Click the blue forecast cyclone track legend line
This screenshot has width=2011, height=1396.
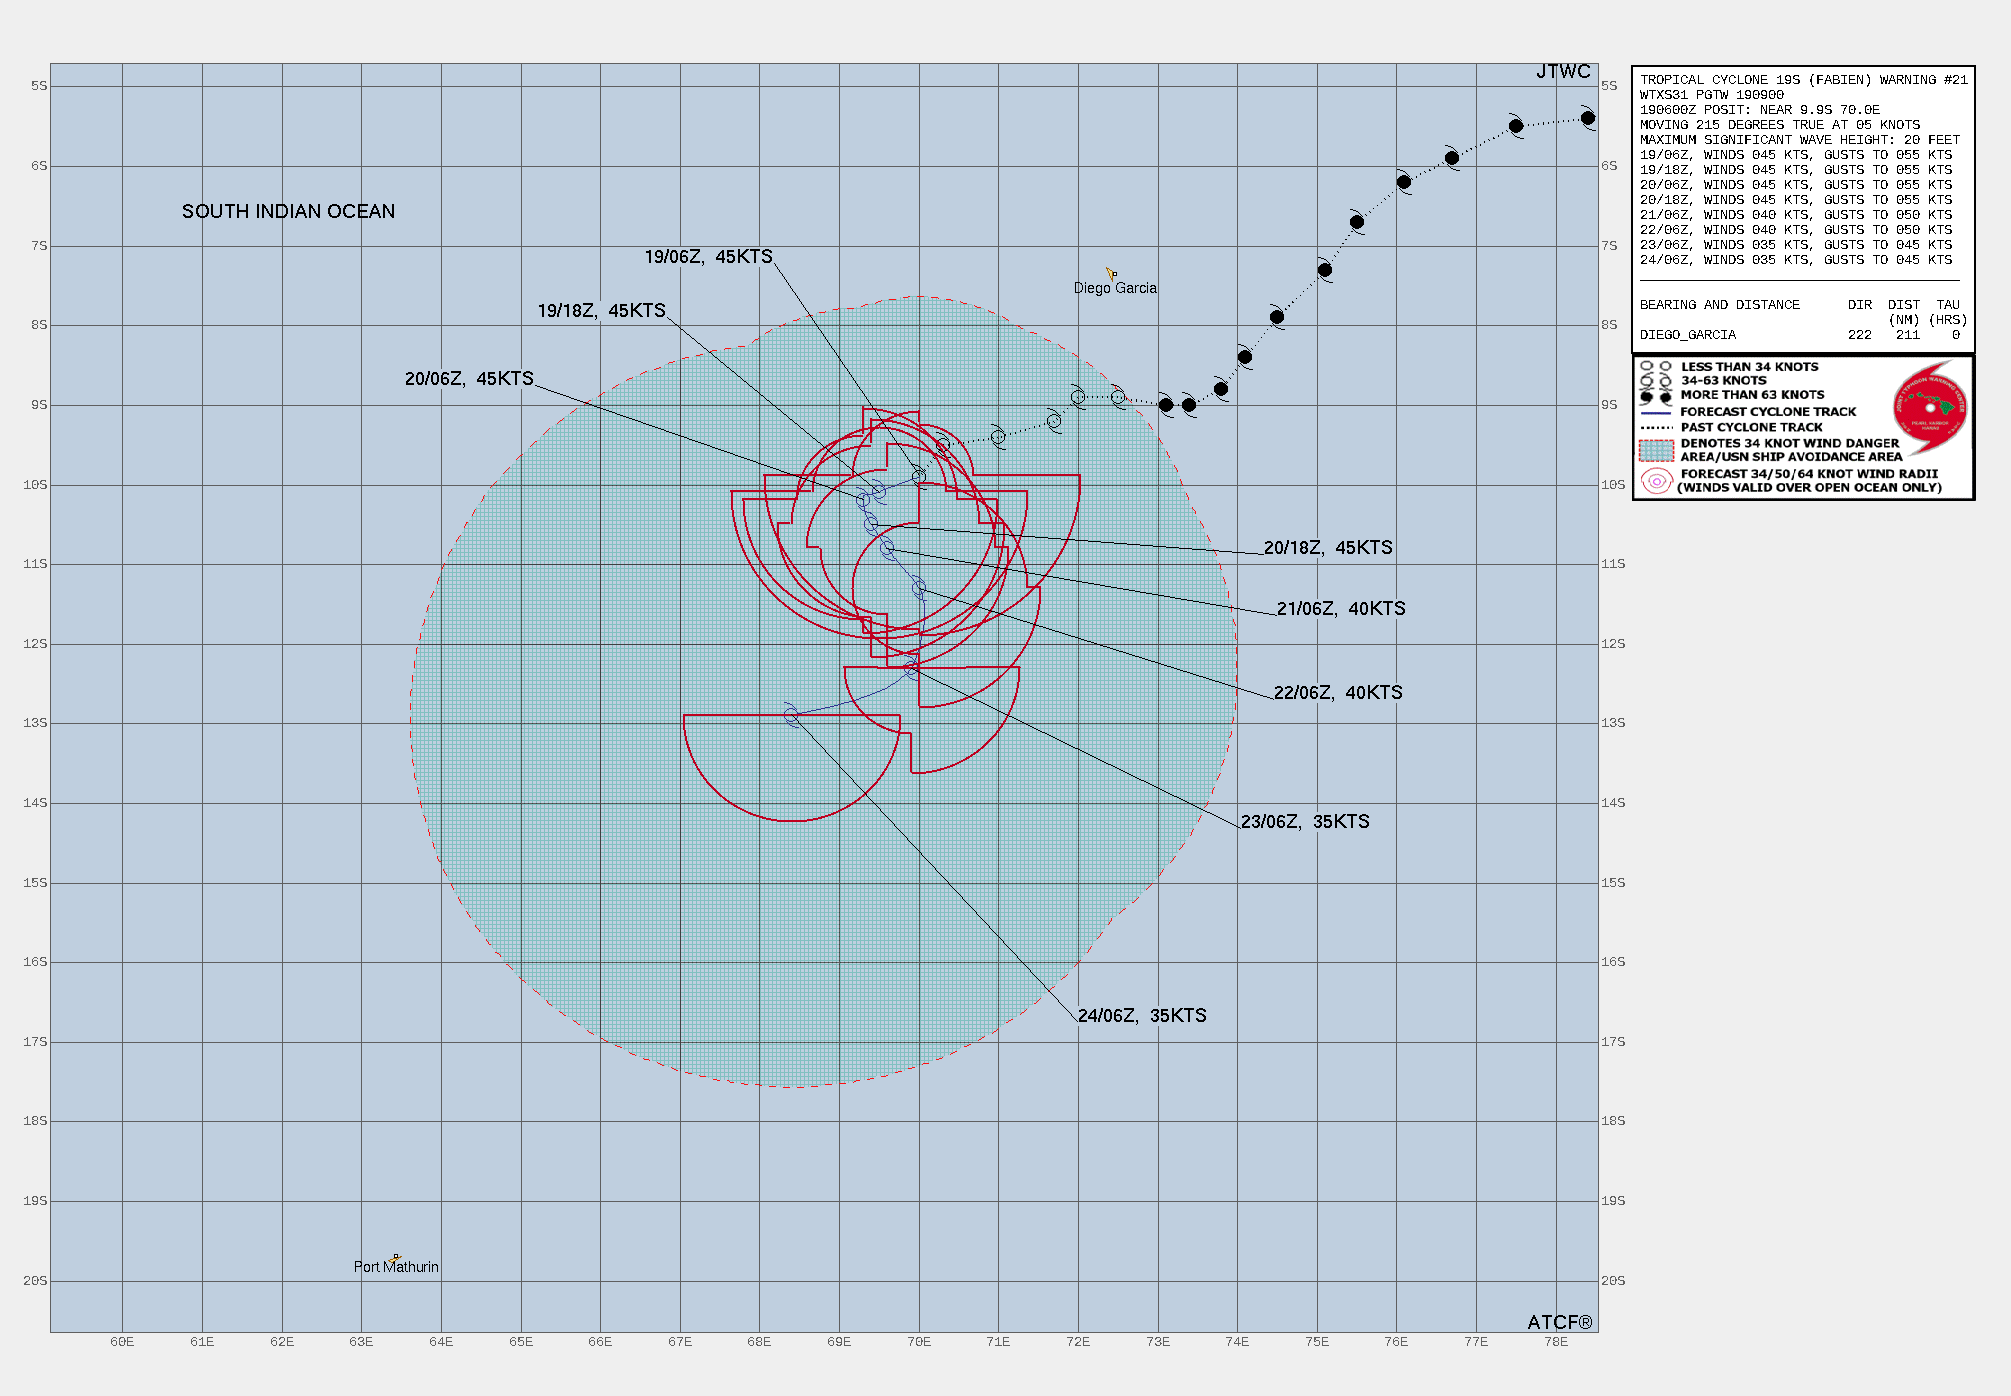click(1656, 412)
